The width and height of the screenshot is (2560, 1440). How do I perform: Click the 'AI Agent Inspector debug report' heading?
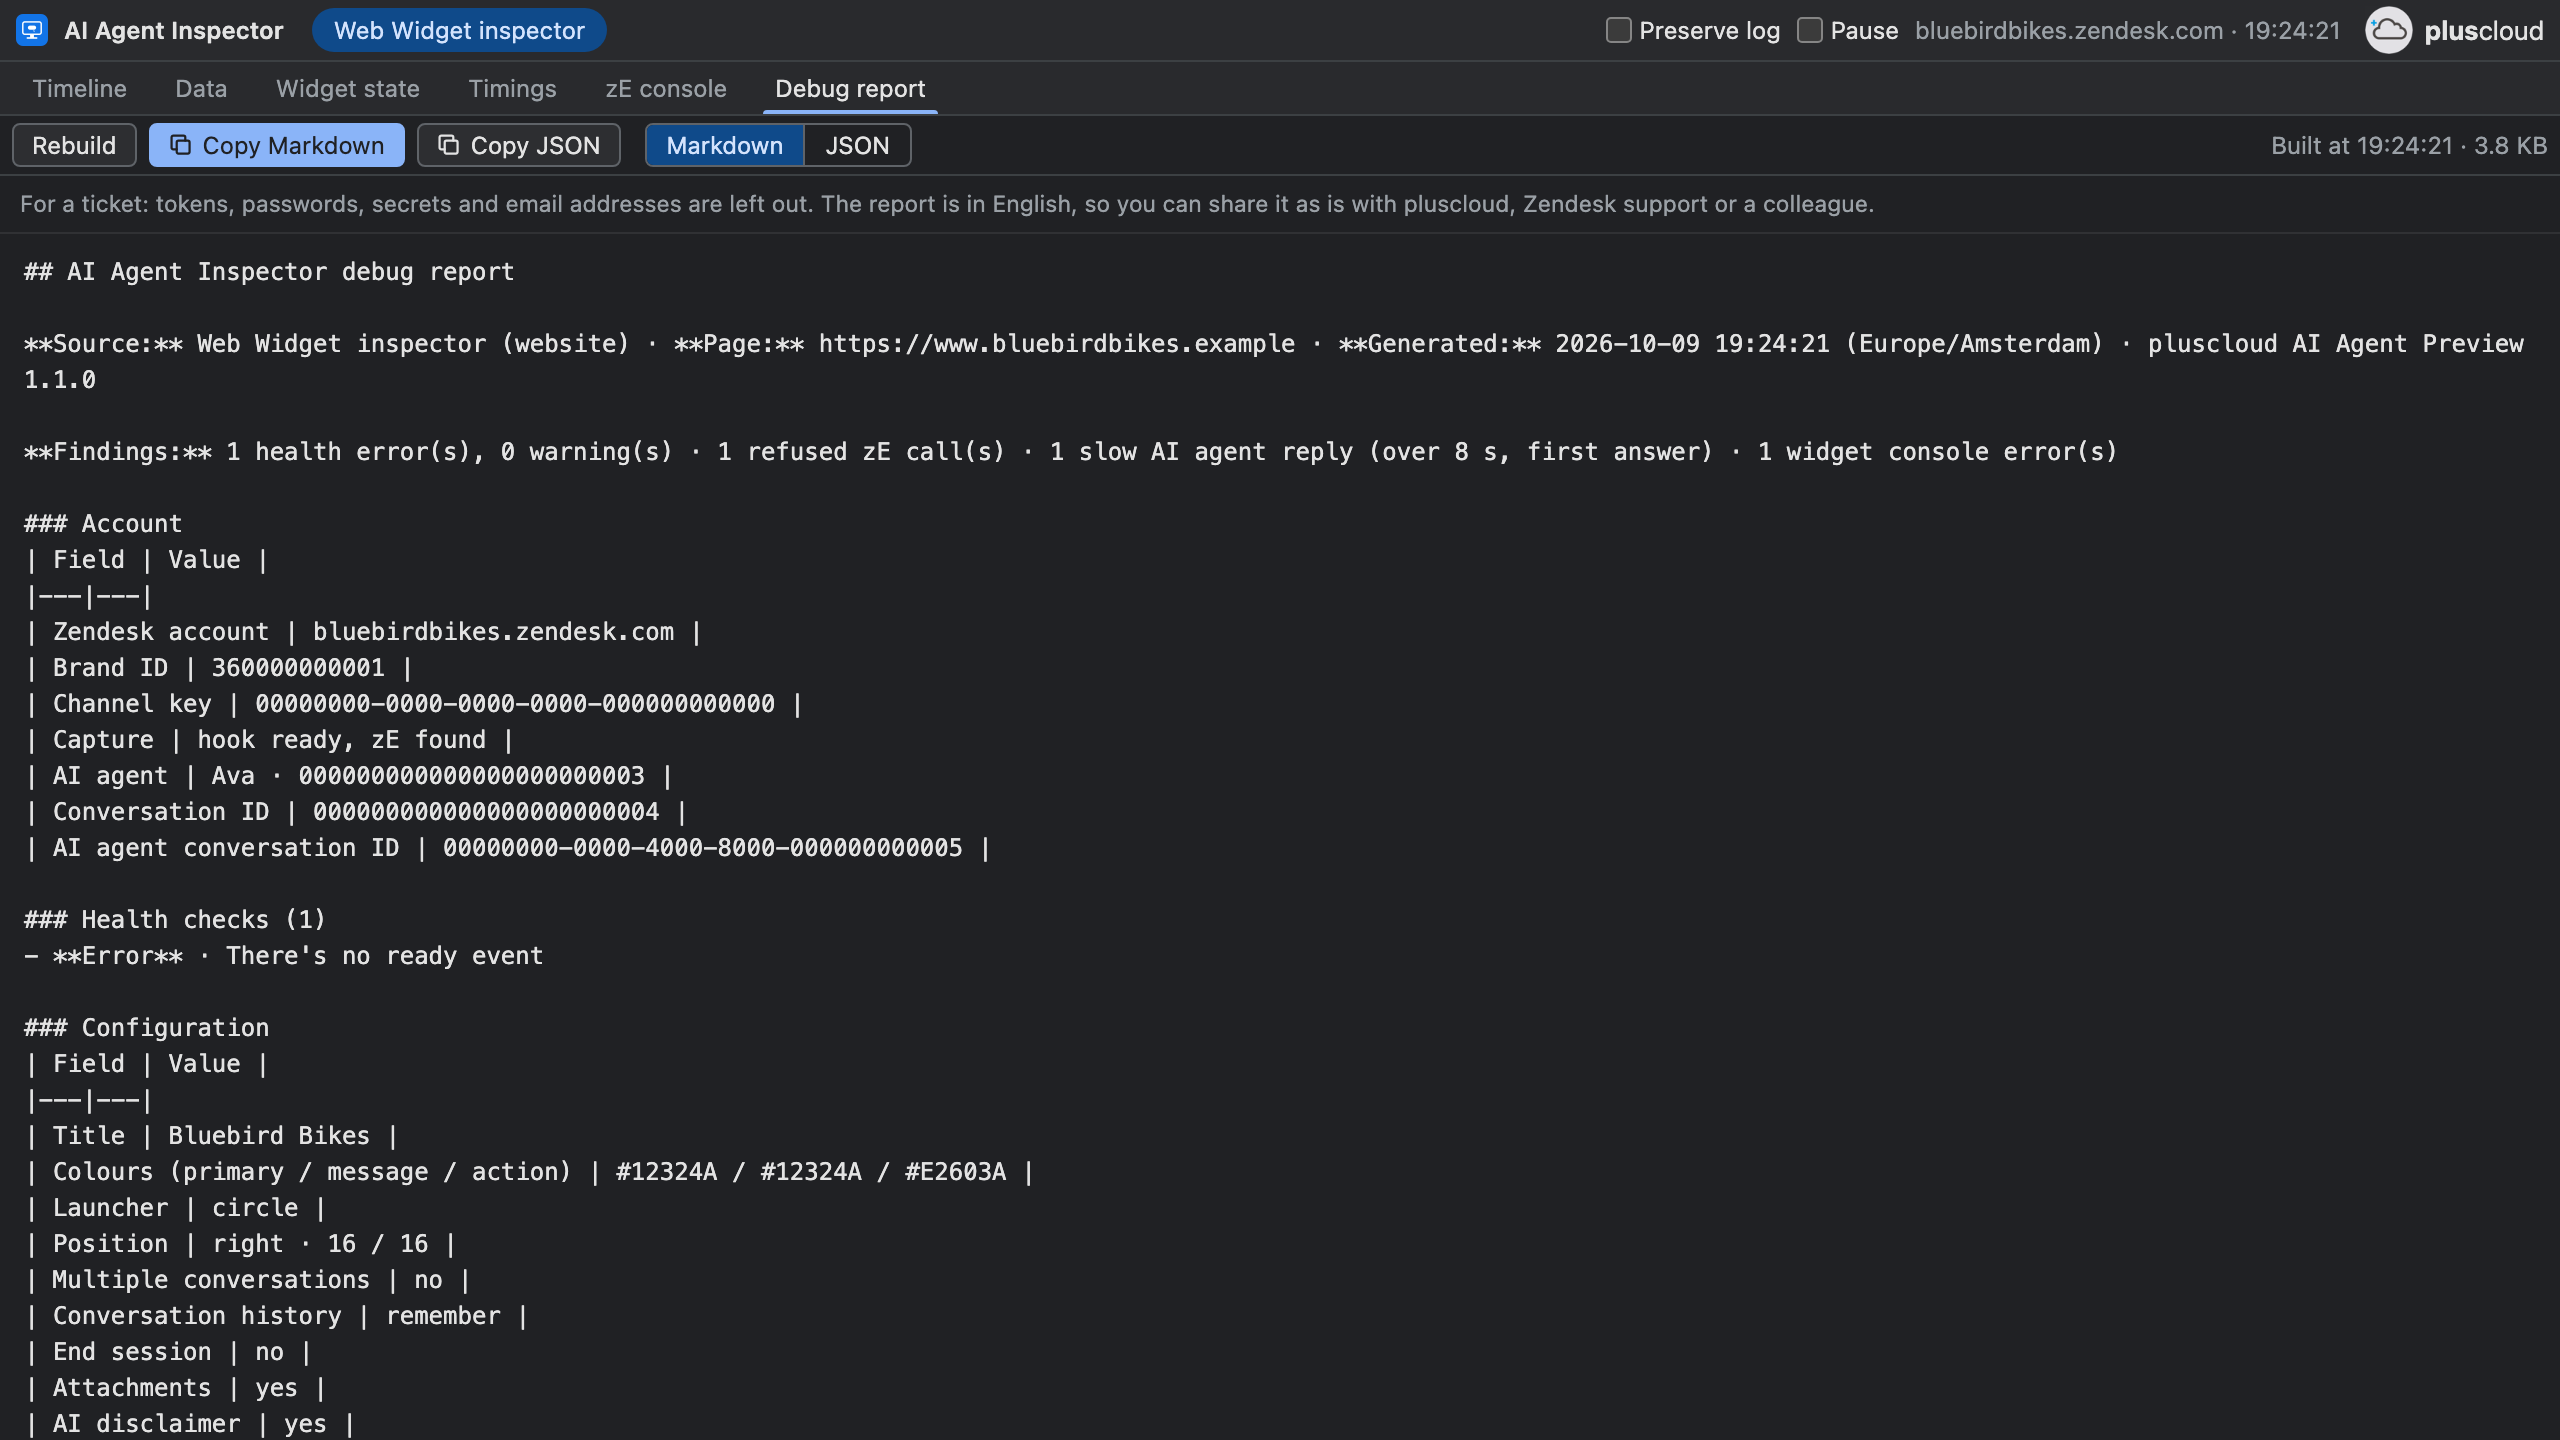(x=269, y=272)
